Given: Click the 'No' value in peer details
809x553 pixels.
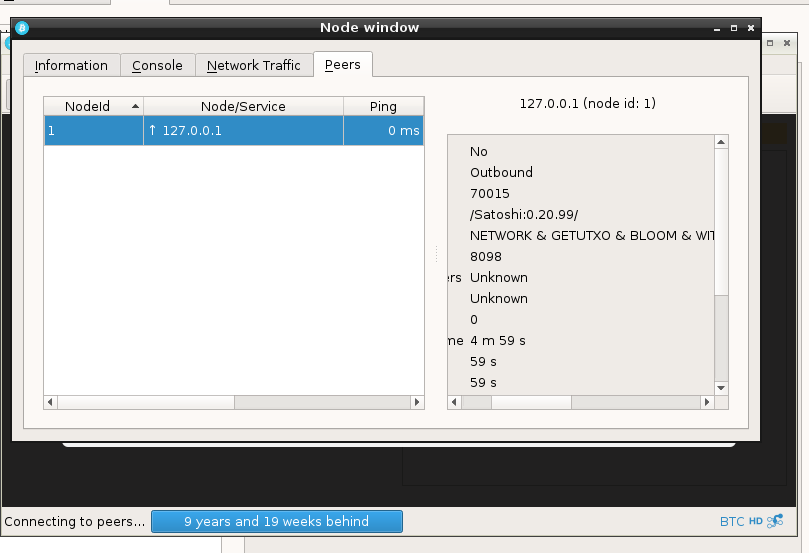Looking at the screenshot, I should (479, 152).
